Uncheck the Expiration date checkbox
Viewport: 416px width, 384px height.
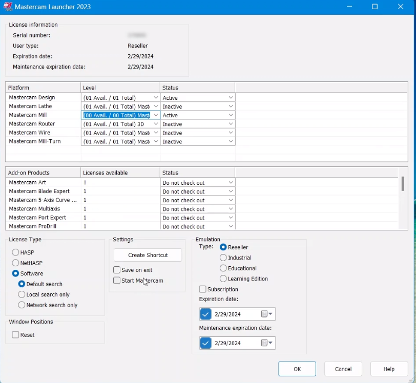tap(206, 314)
